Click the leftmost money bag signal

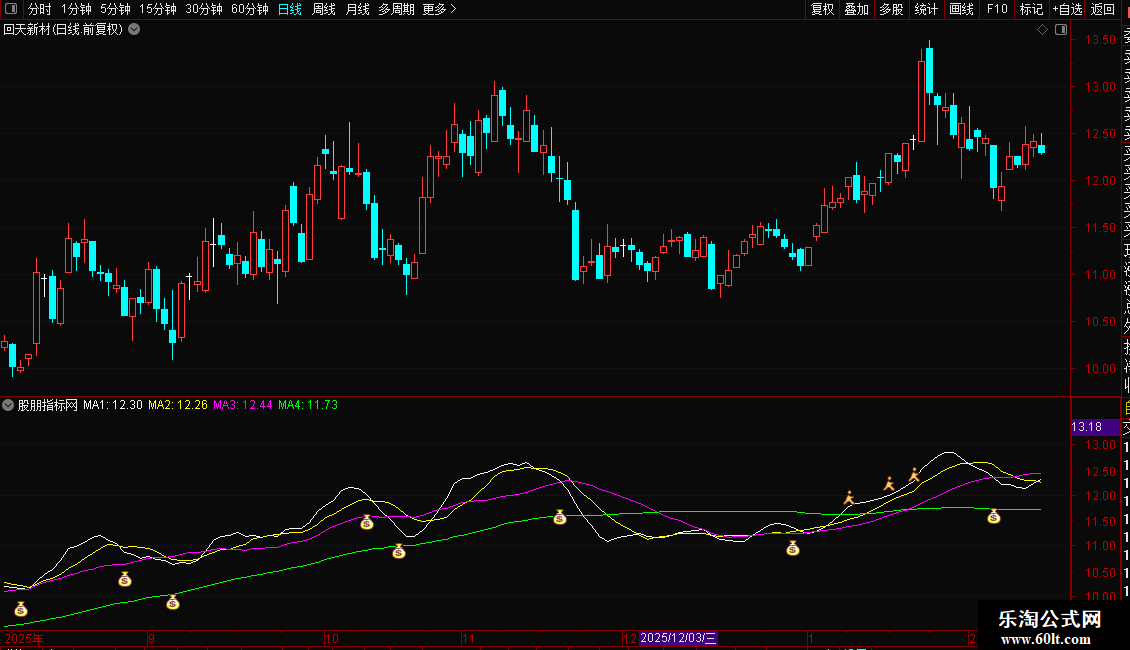(21, 610)
